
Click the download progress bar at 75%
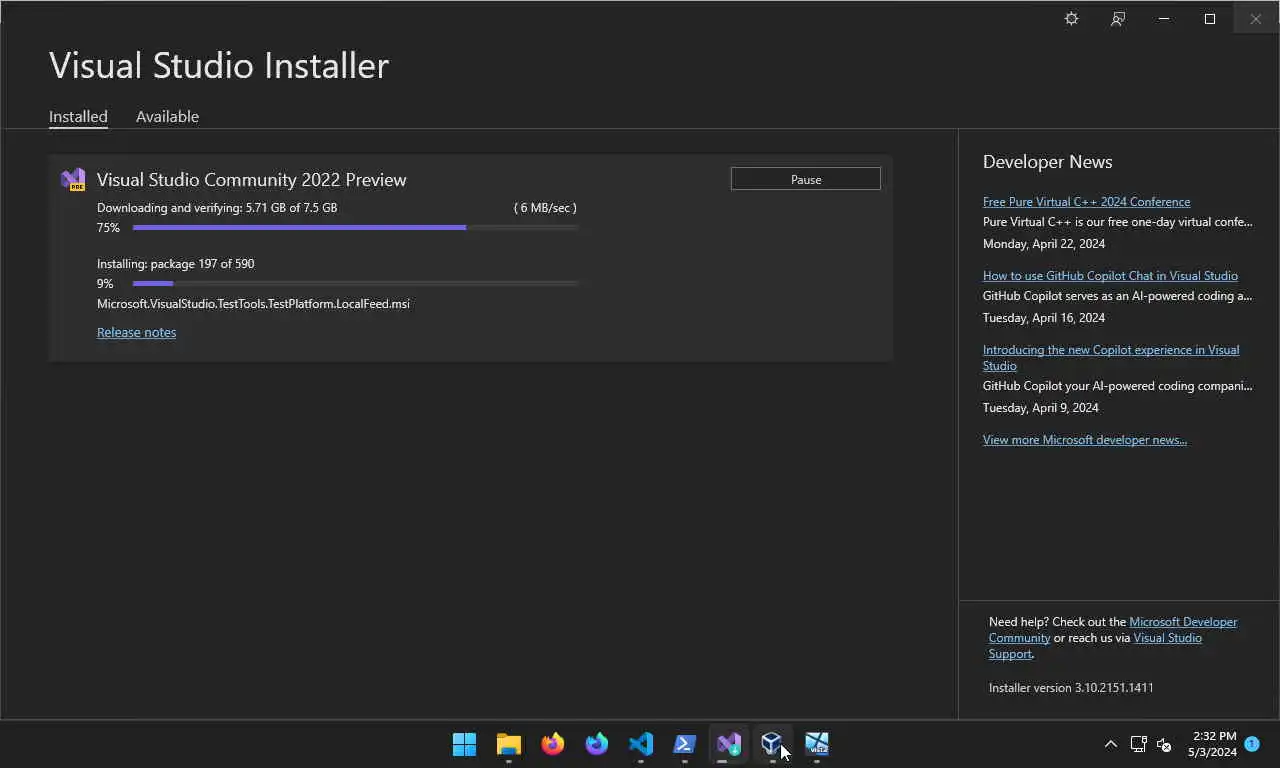[355, 228]
